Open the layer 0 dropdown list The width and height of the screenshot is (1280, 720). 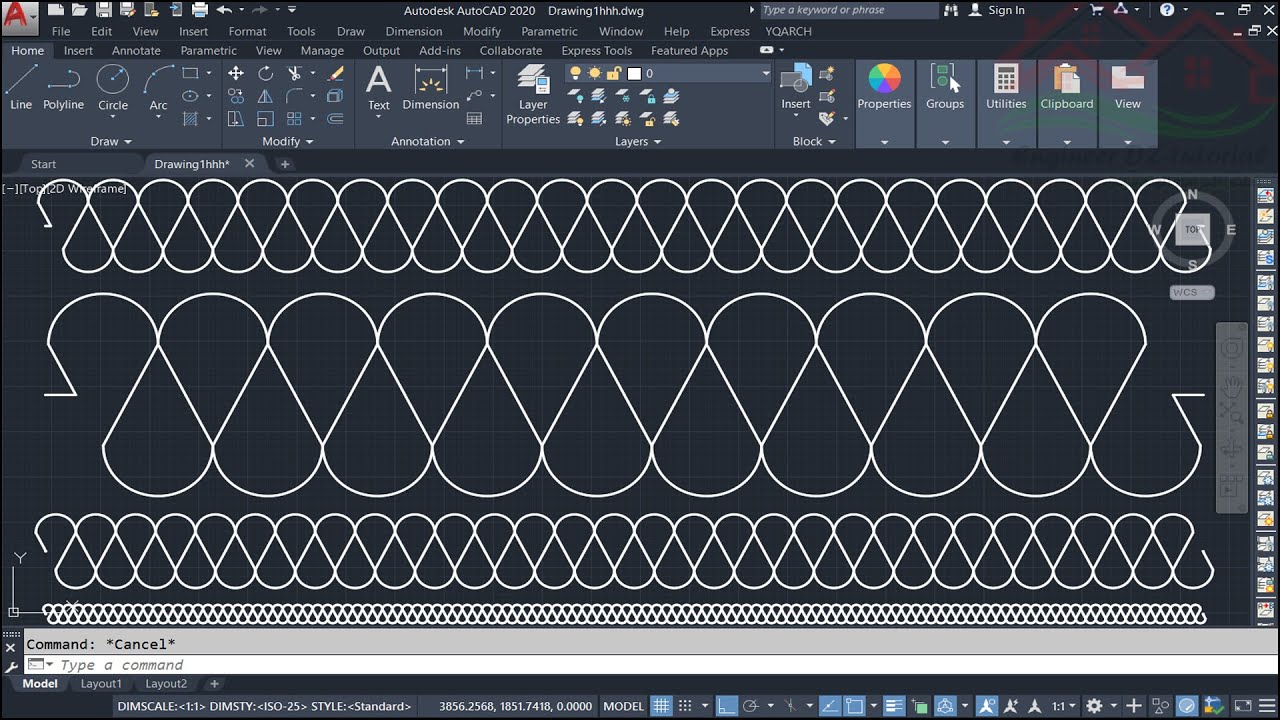pyautogui.click(x=766, y=73)
